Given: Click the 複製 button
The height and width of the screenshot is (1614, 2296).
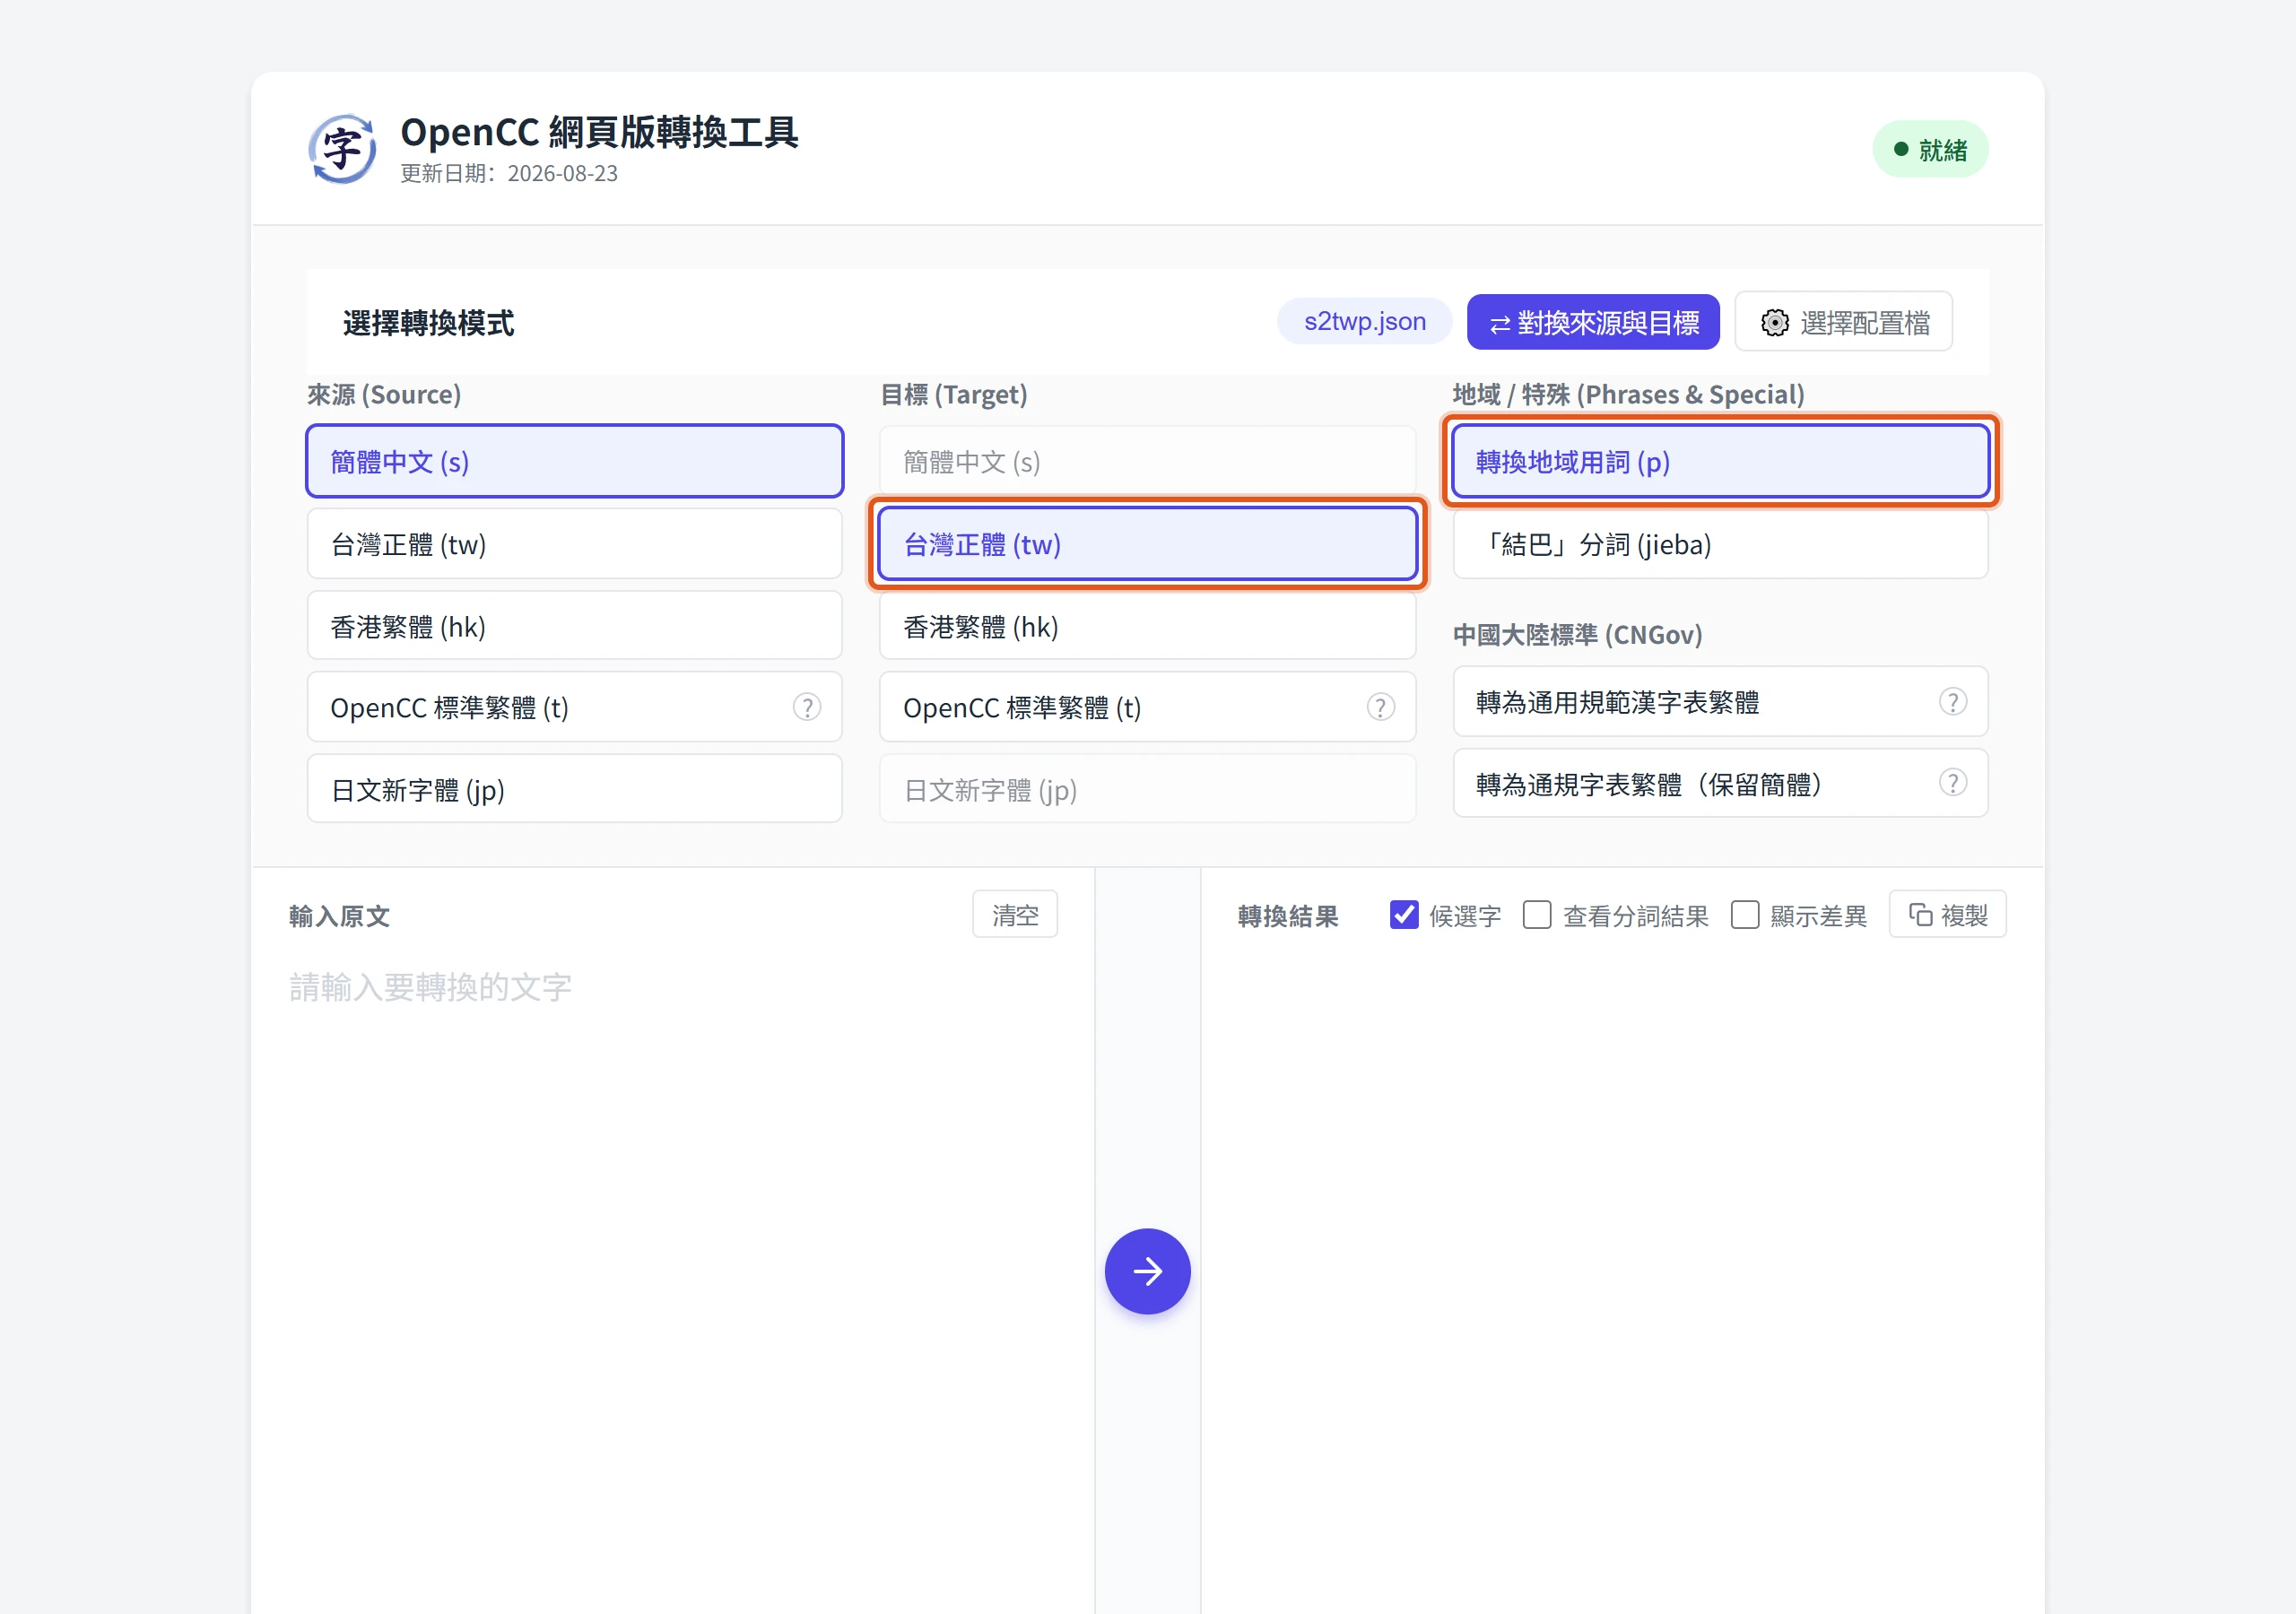Looking at the screenshot, I should pyautogui.click(x=1947, y=914).
